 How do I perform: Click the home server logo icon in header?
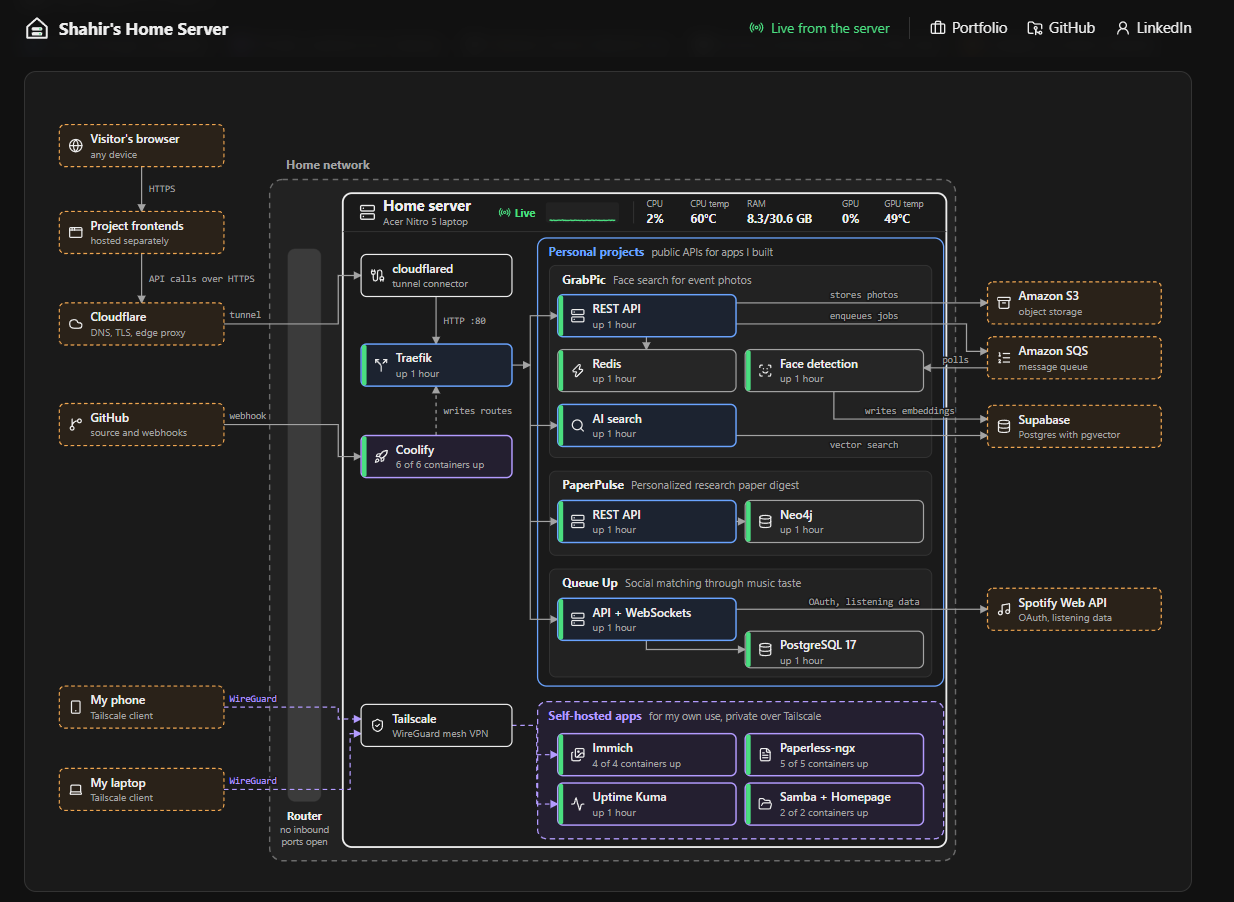coord(37,29)
